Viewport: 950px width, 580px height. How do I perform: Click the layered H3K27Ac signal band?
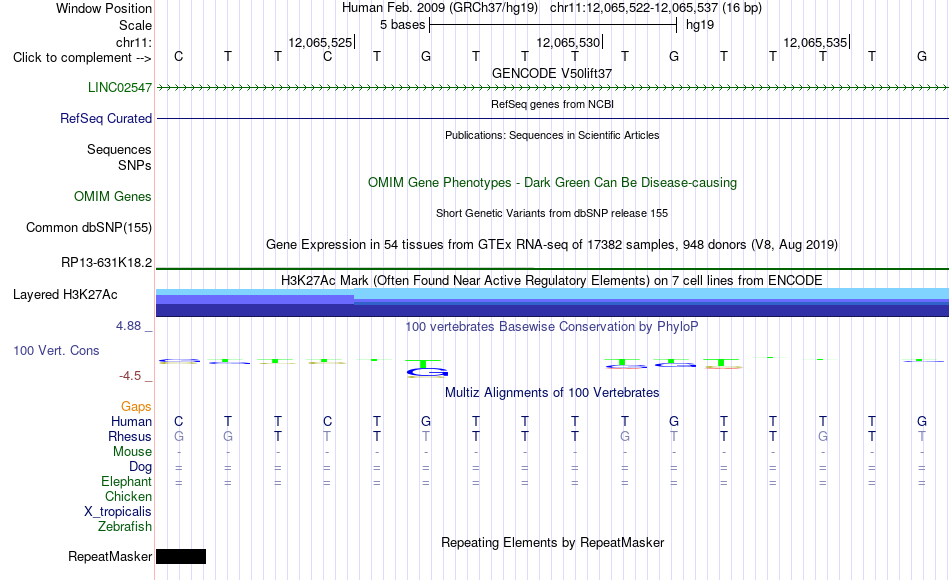(552, 302)
